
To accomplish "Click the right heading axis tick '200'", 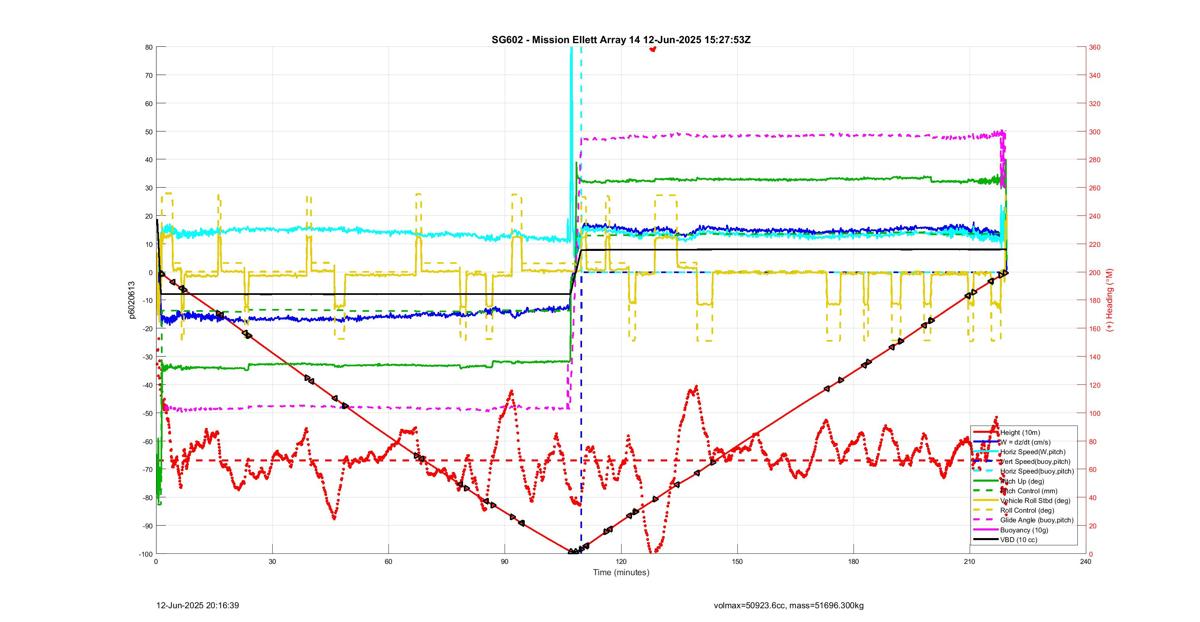I will tap(1095, 272).
